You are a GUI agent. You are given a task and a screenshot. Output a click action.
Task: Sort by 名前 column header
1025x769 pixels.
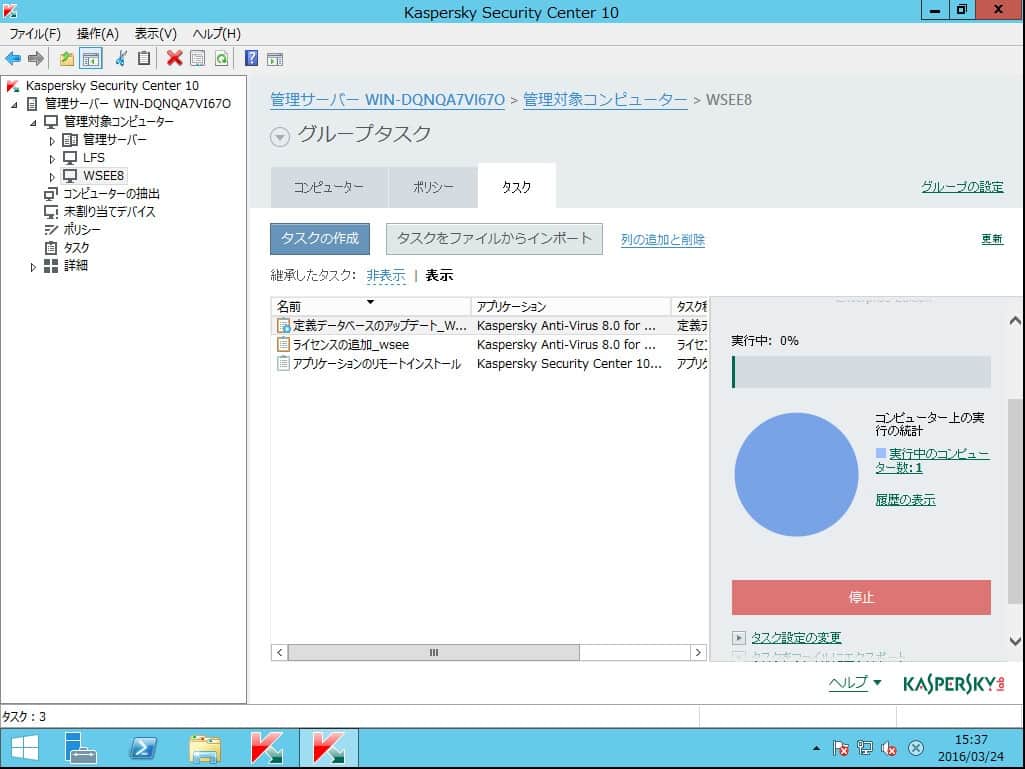point(371,306)
